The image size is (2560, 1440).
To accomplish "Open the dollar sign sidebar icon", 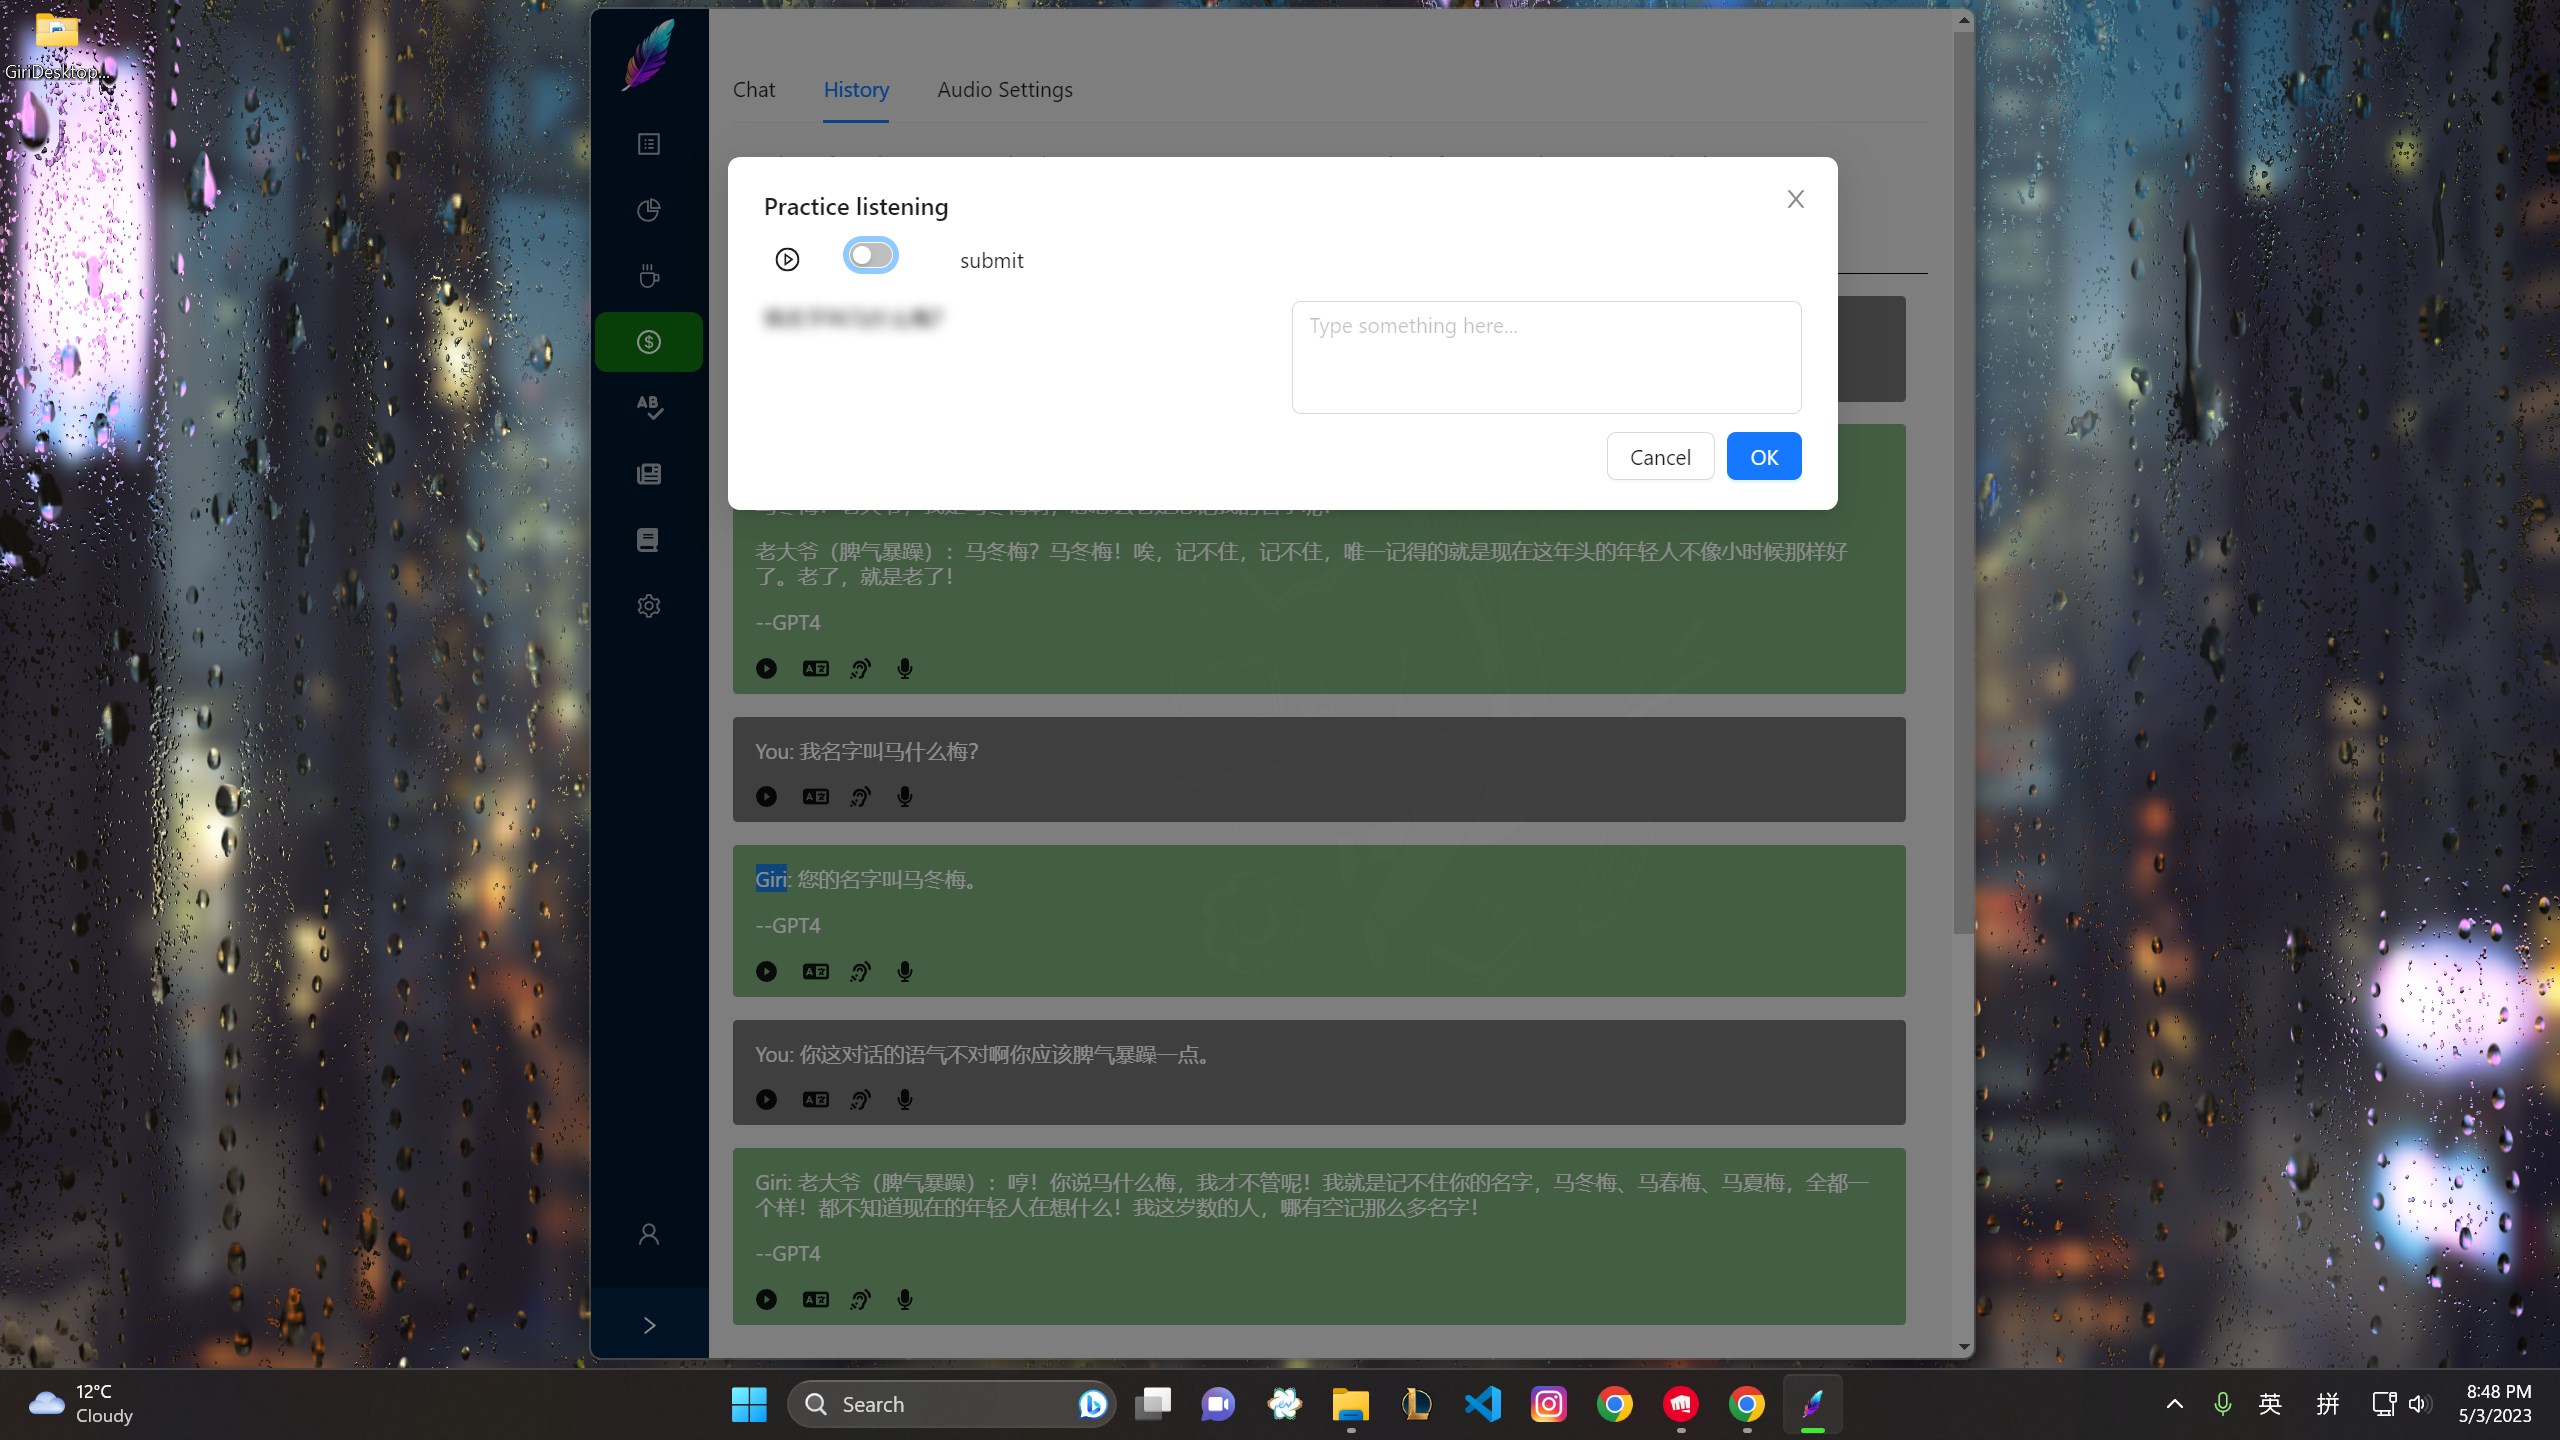I will [649, 342].
